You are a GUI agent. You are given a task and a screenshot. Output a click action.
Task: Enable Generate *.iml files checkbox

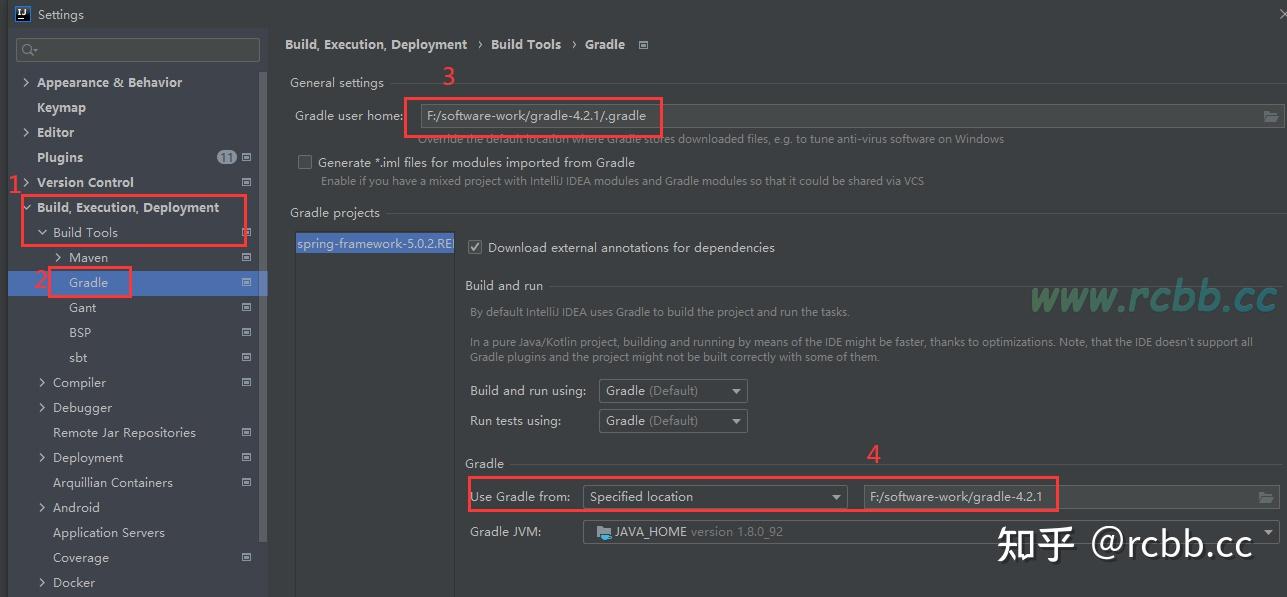pos(305,162)
